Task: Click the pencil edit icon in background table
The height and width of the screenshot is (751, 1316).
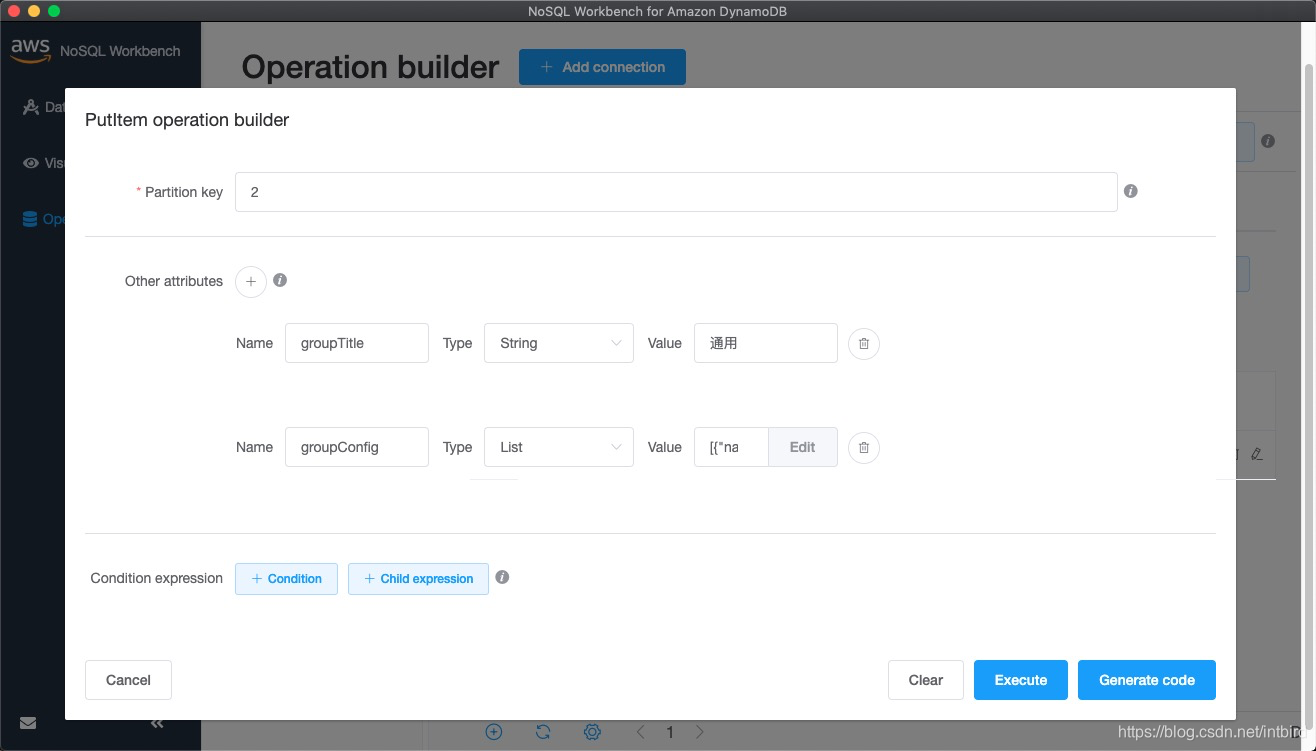Action: pos(1257,454)
